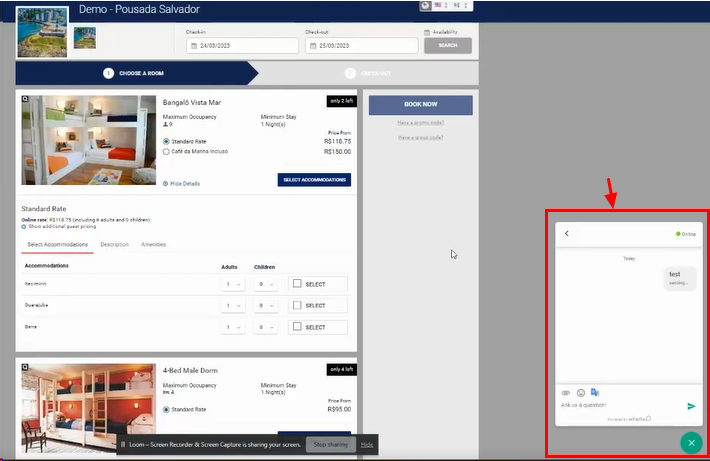Click the translate icon in chat
This screenshot has width=710, height=461.
(595, 392)
